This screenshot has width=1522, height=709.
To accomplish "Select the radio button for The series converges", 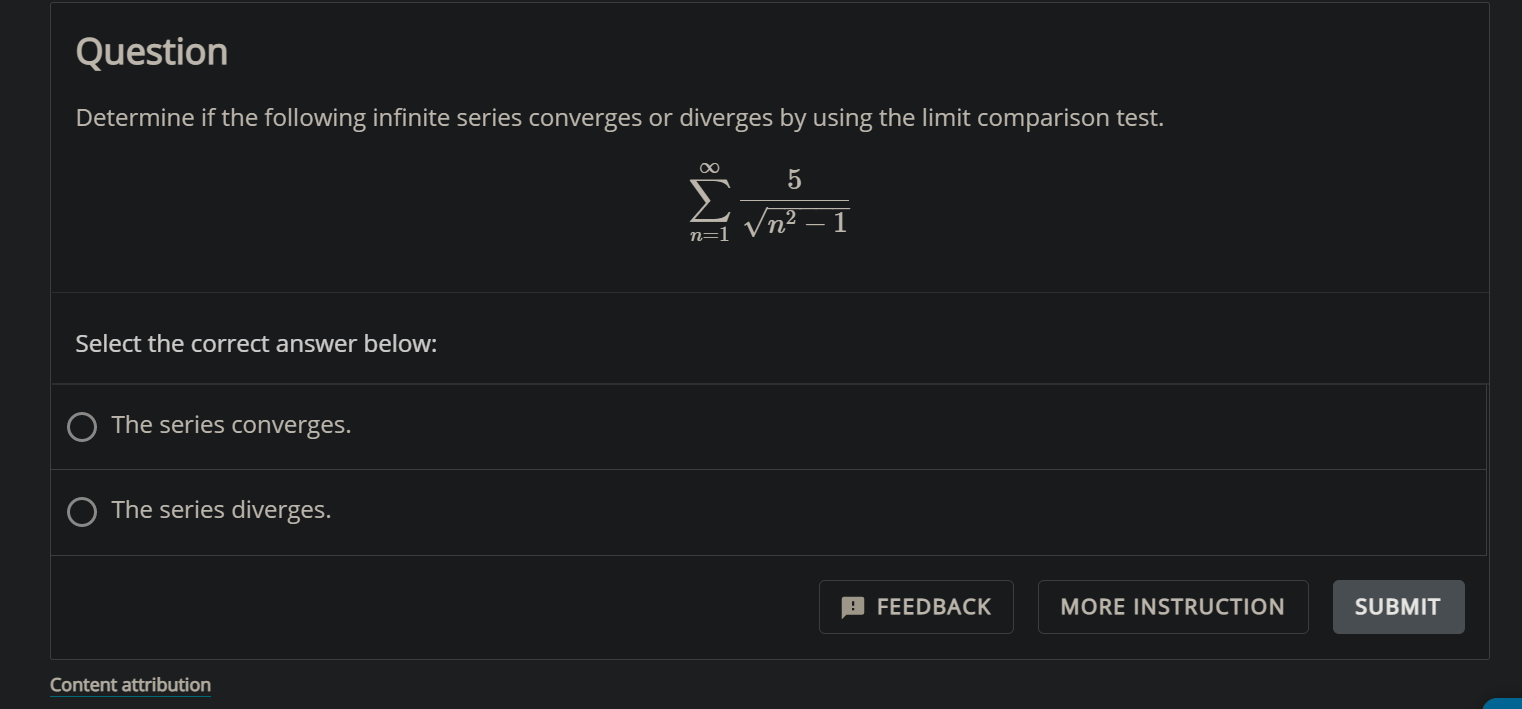I will pyautogui.click(x=81, y=426).
